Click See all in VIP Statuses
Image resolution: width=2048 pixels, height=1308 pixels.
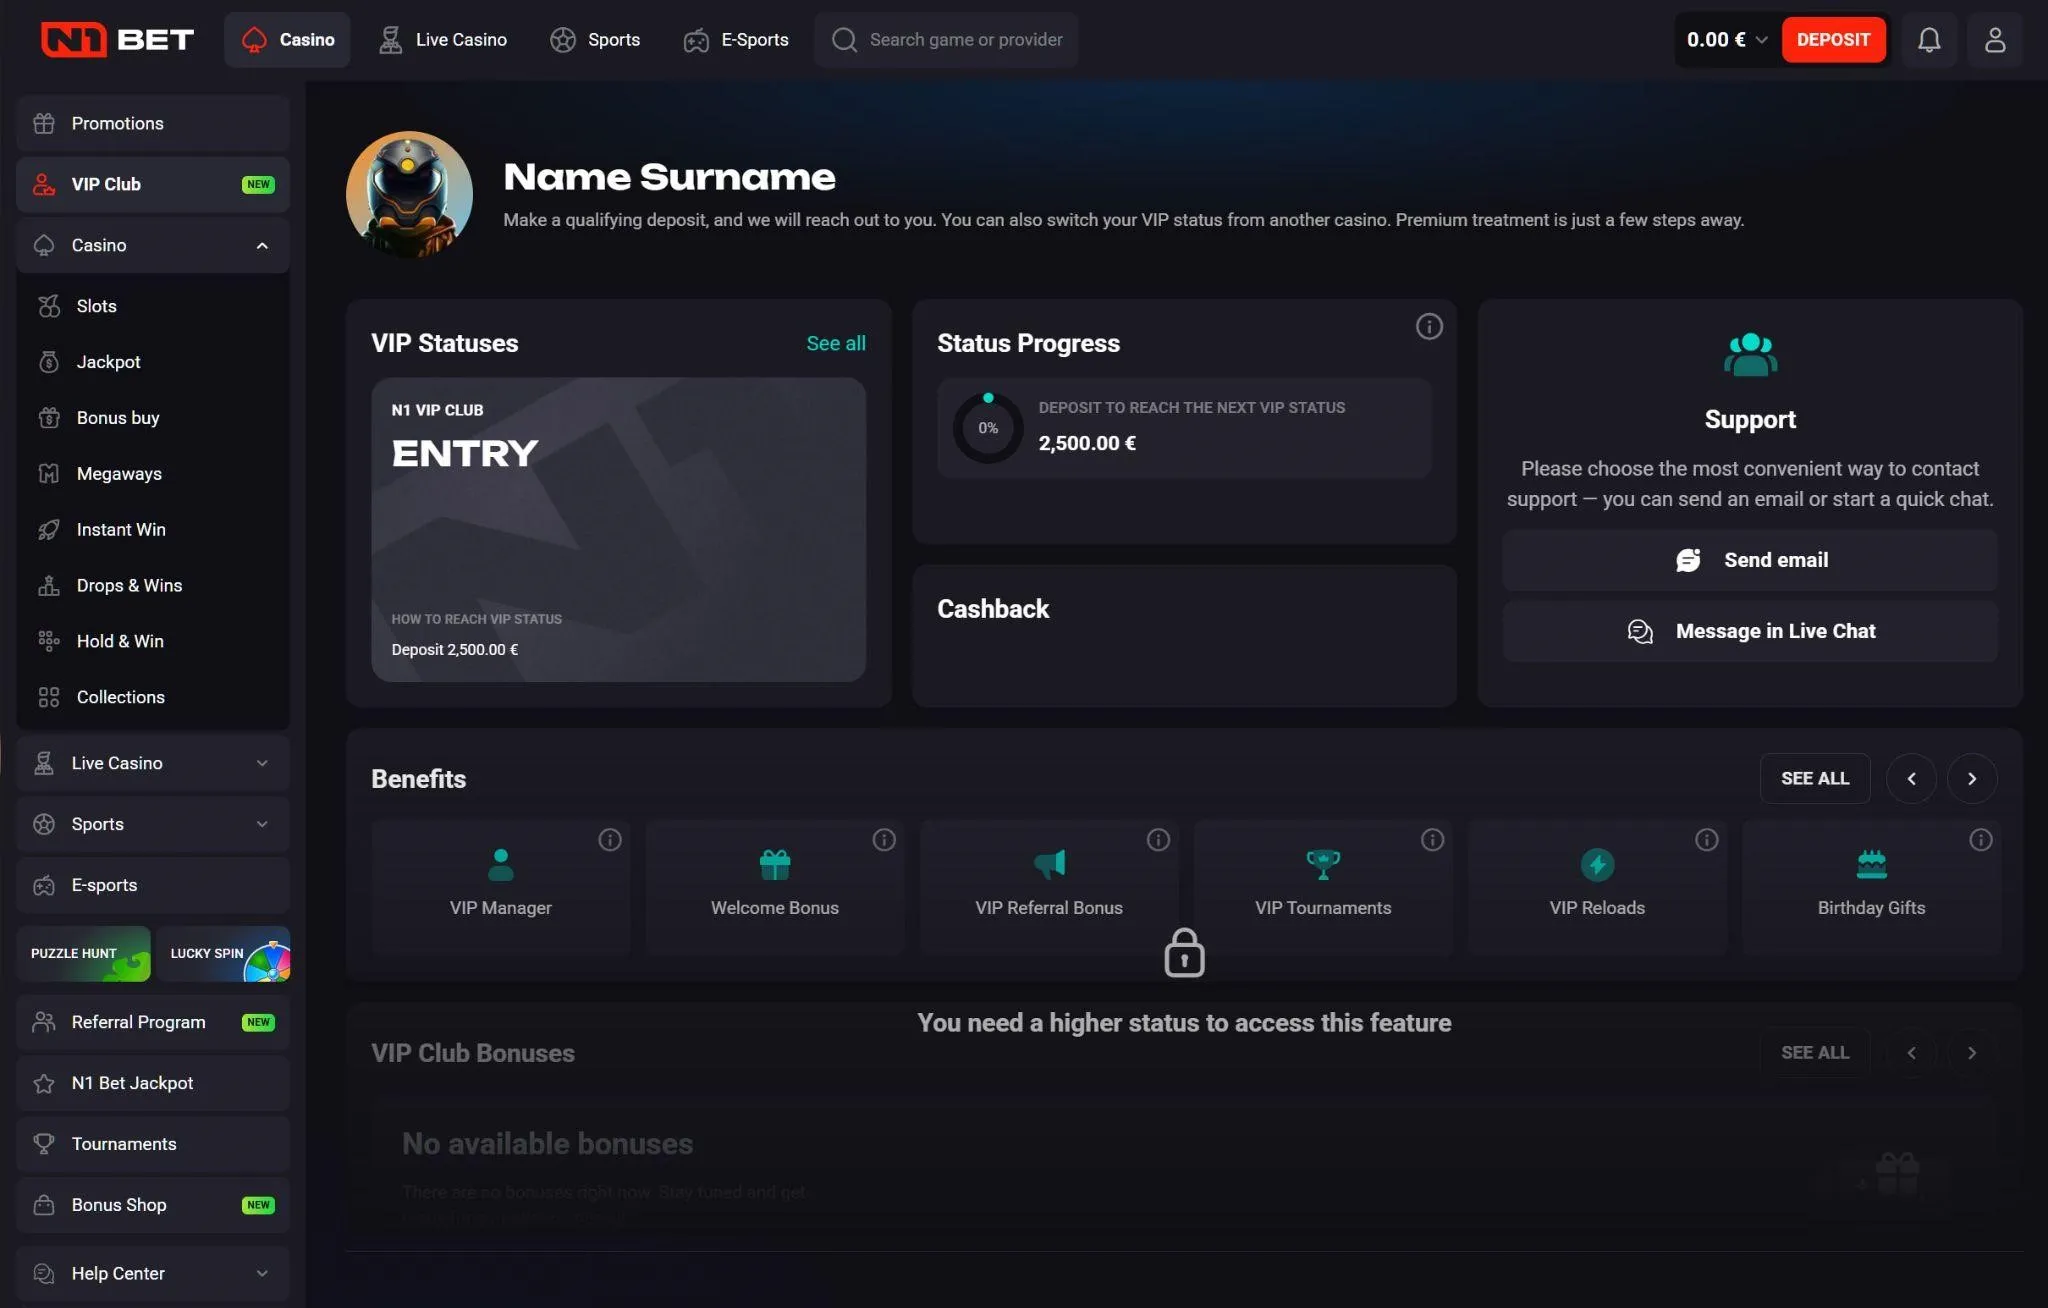pos(836,343)
